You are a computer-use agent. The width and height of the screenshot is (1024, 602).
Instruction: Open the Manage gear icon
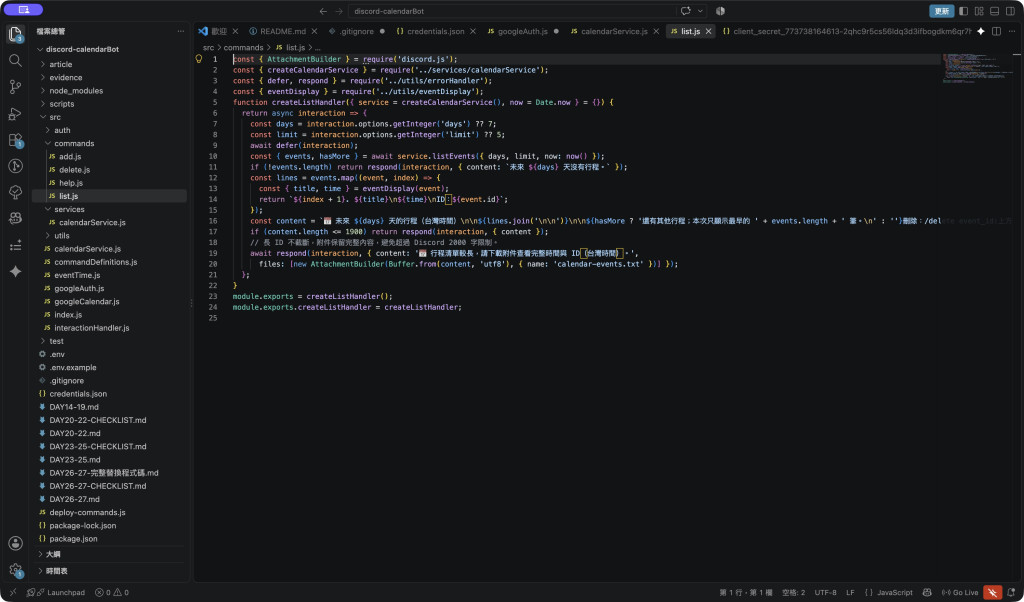(x=15, y=569)
